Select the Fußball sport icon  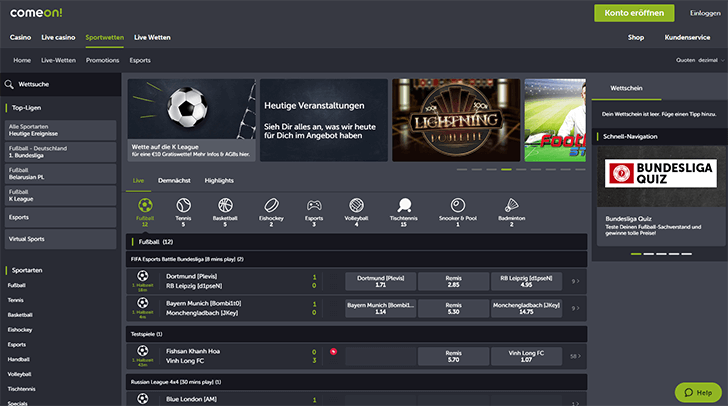(x=145, y=205)
